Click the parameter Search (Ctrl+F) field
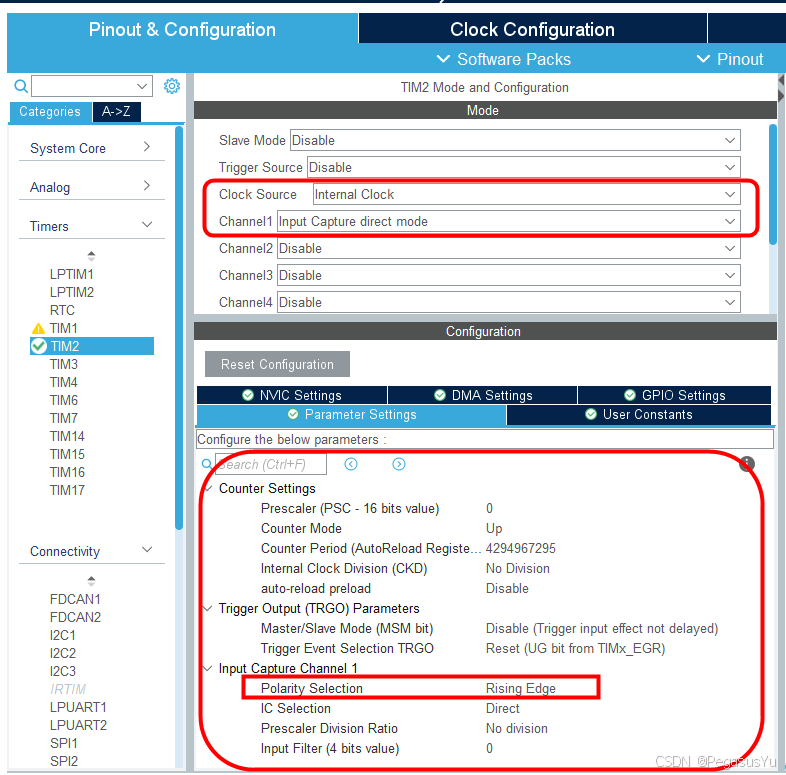The image size is (786, 775). click(271, 464)
